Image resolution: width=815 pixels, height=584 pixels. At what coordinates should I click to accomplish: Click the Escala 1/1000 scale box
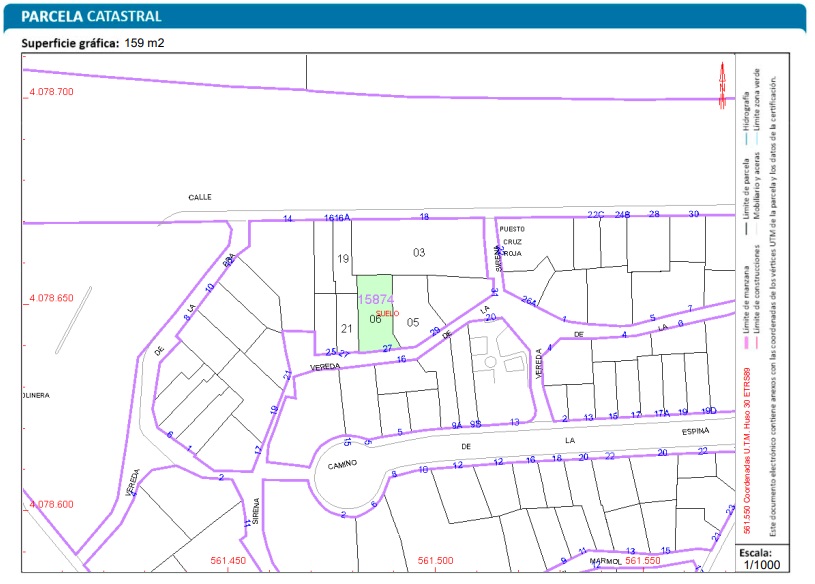tap(766, 558)
